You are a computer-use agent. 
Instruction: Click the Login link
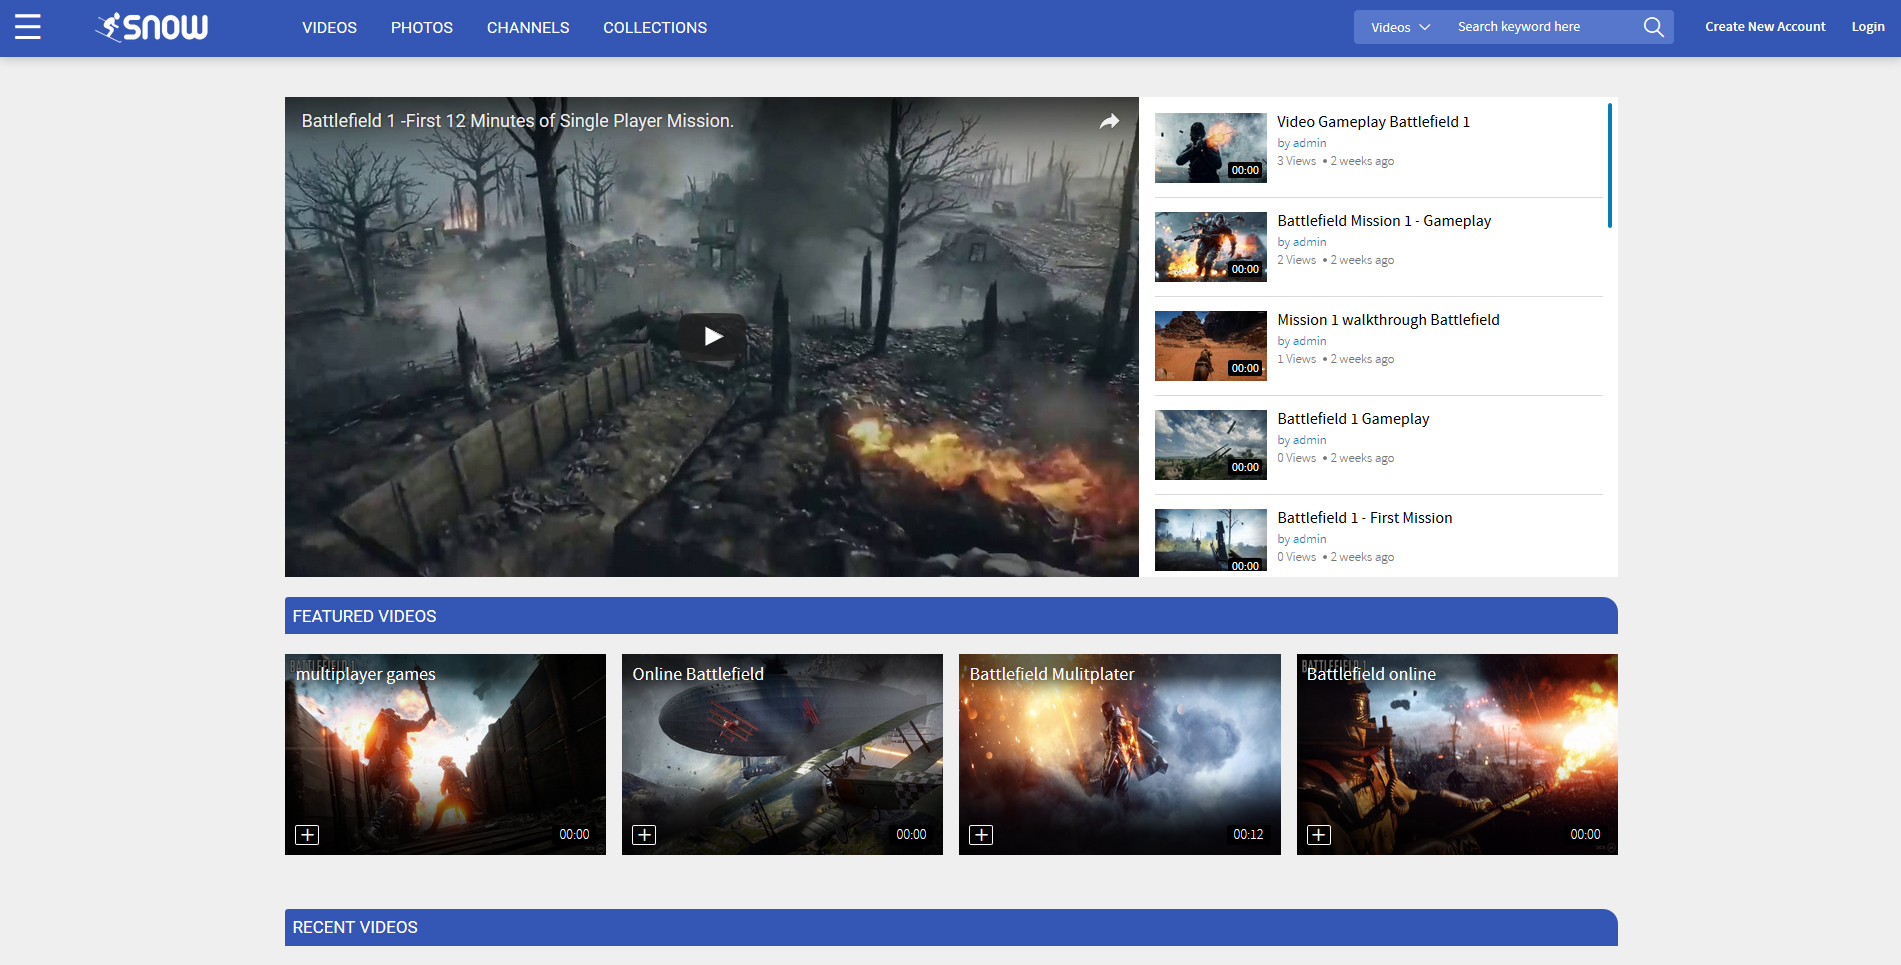(x=1868, y=27)
